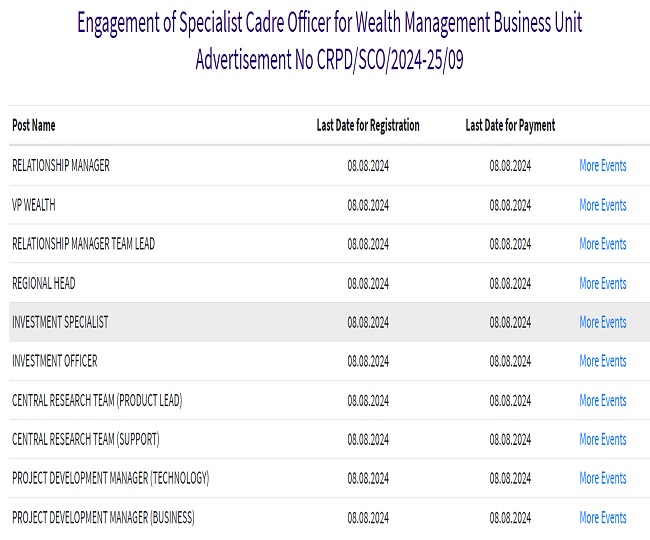
Task: Open More Events for Project Development Manager (Business)
Action: coord(602,517)
